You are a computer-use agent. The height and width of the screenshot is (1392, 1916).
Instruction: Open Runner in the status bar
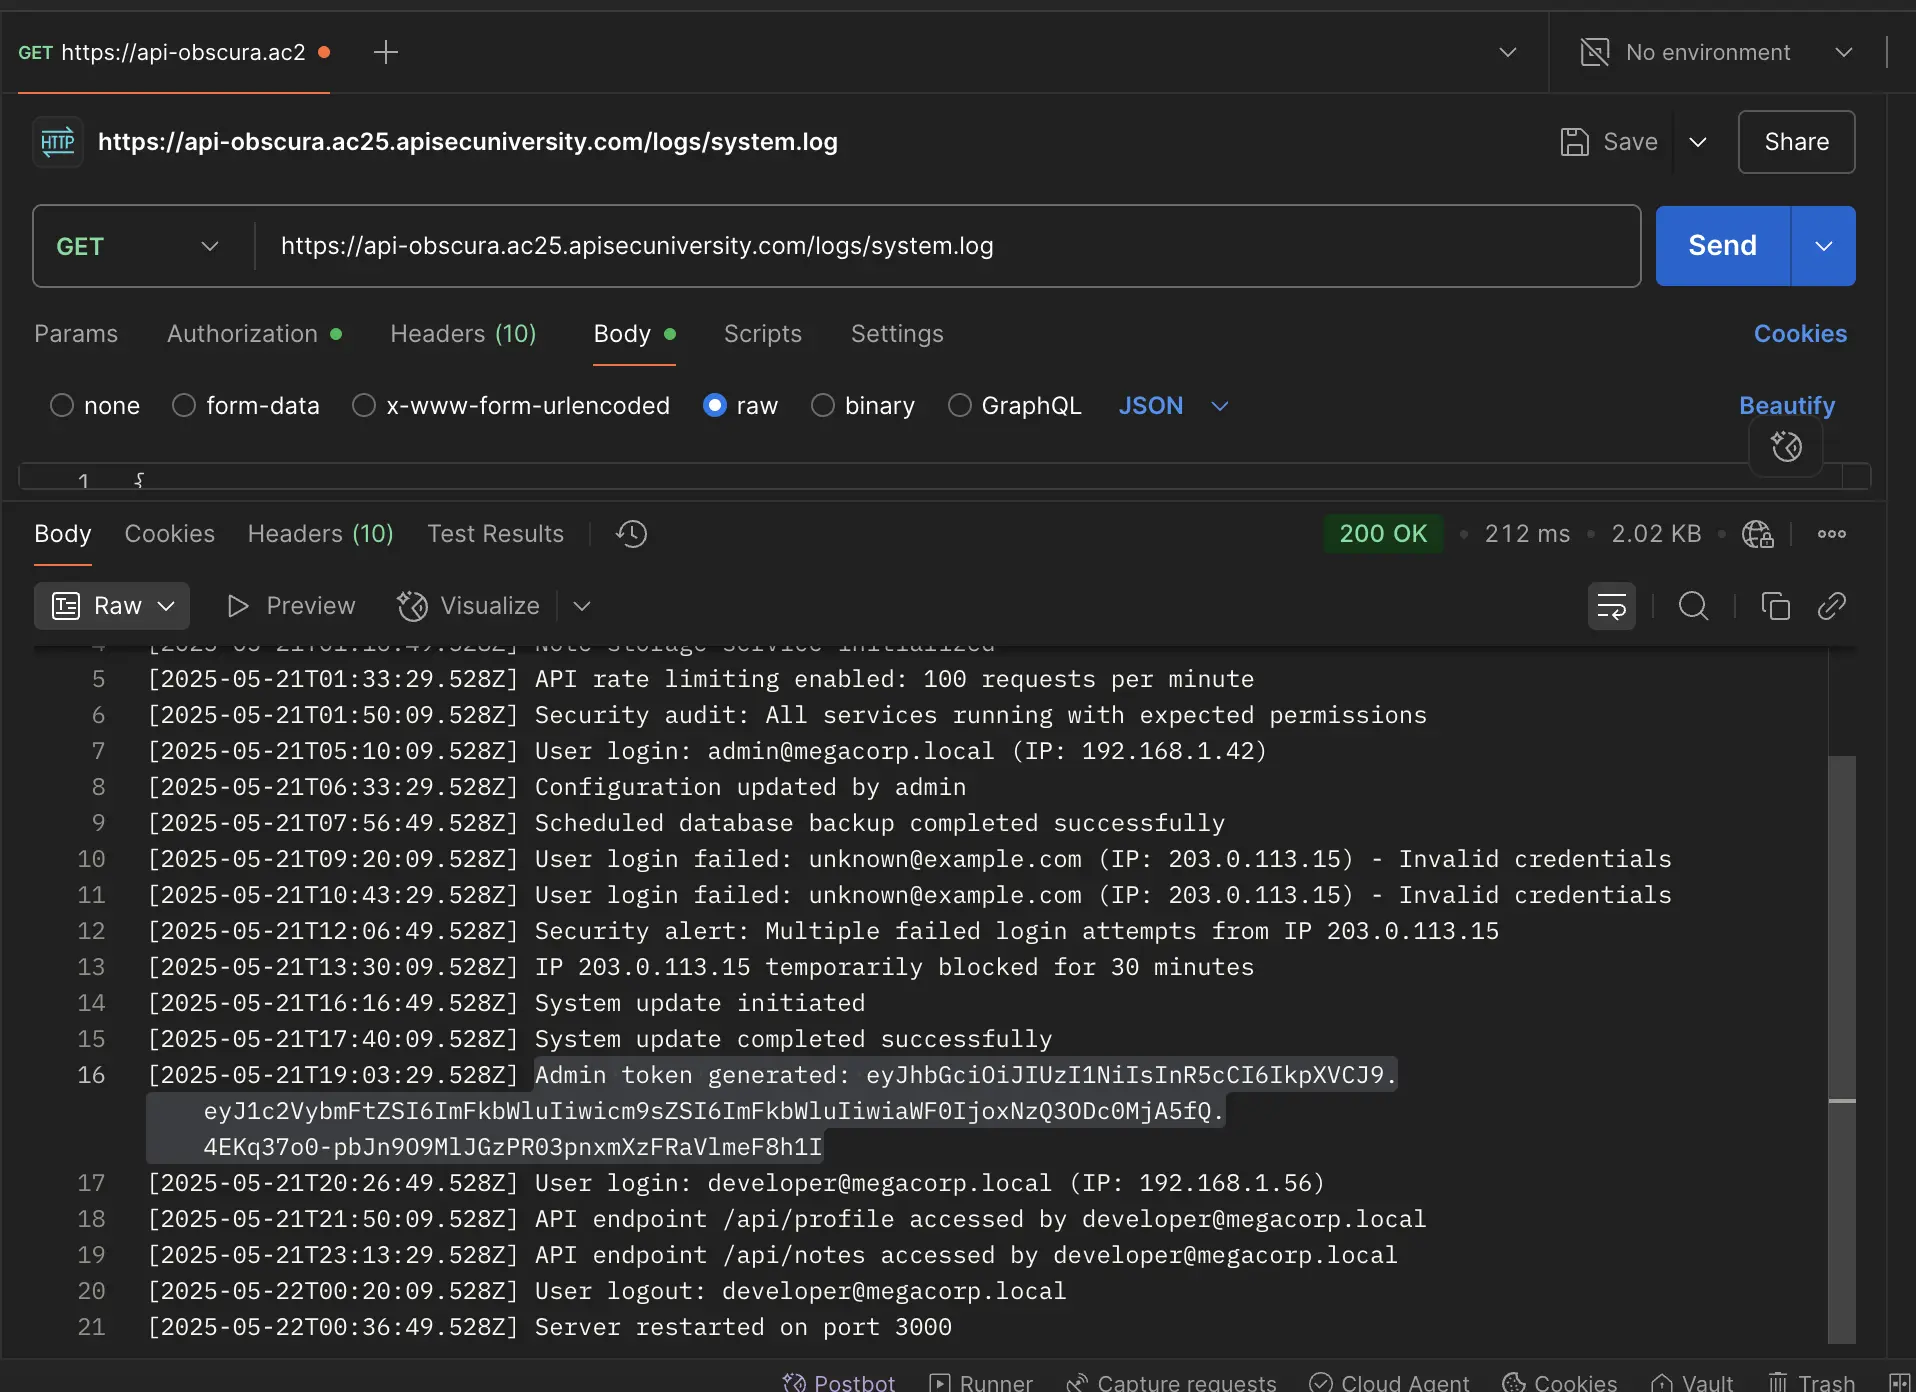click(x=981, y=1382)
